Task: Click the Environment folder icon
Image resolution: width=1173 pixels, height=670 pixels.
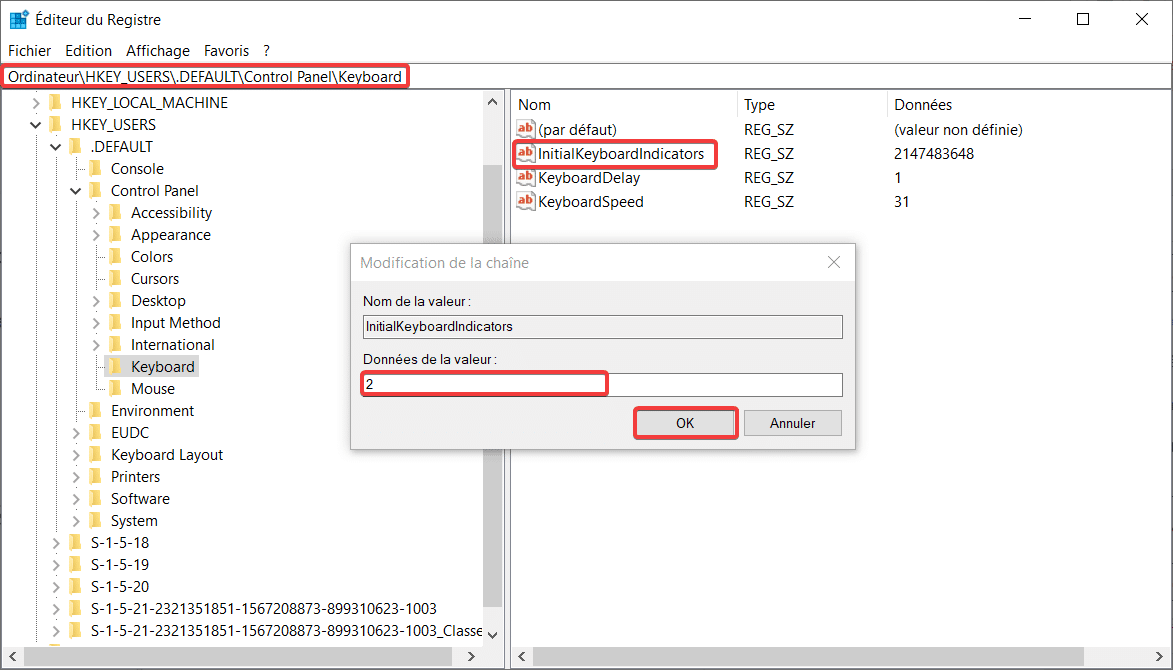Action: coord(96,411)
